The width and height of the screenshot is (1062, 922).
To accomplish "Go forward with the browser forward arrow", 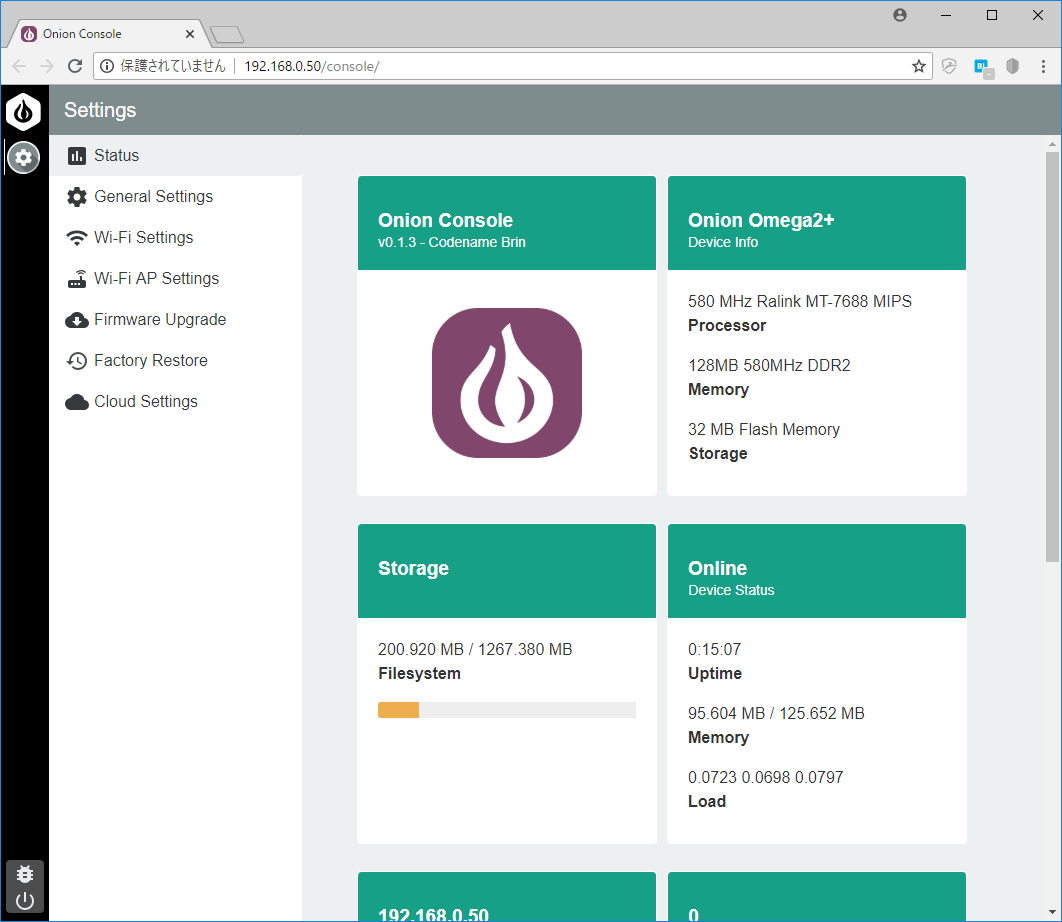I will (47, 66).
